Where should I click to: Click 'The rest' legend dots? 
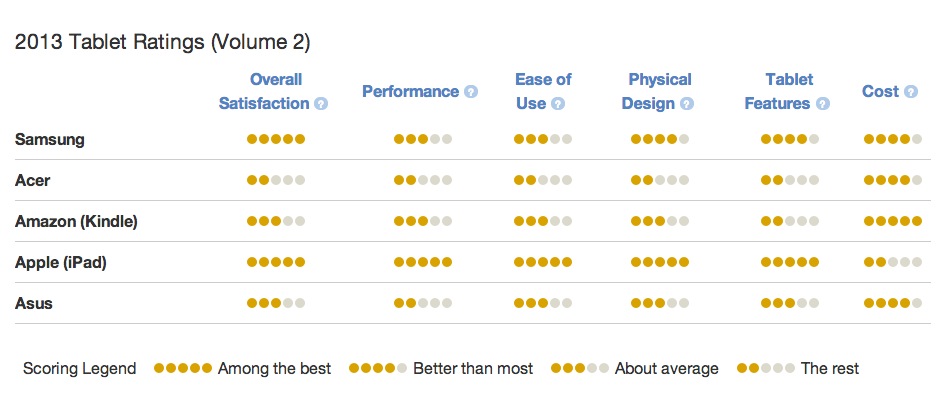click(x=766, y=368)
